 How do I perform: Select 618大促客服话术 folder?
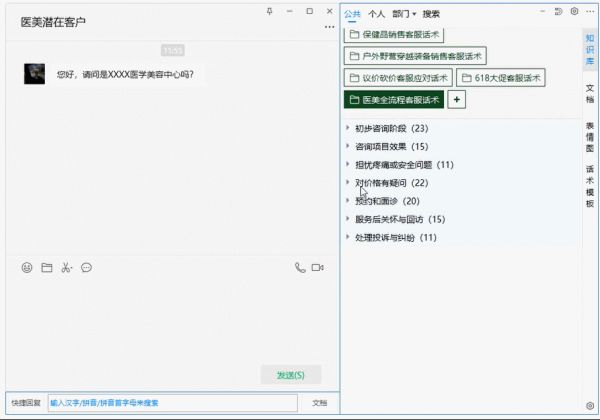click(500, 77)
